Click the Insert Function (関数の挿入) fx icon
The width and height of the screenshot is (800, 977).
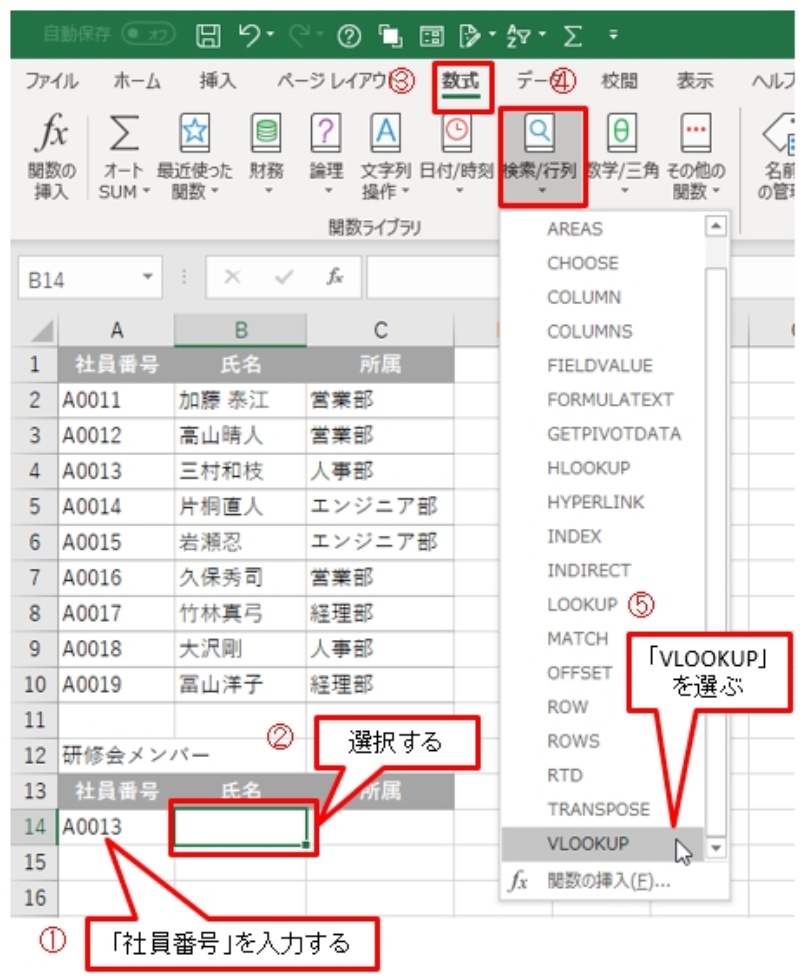tap(51, 133)
